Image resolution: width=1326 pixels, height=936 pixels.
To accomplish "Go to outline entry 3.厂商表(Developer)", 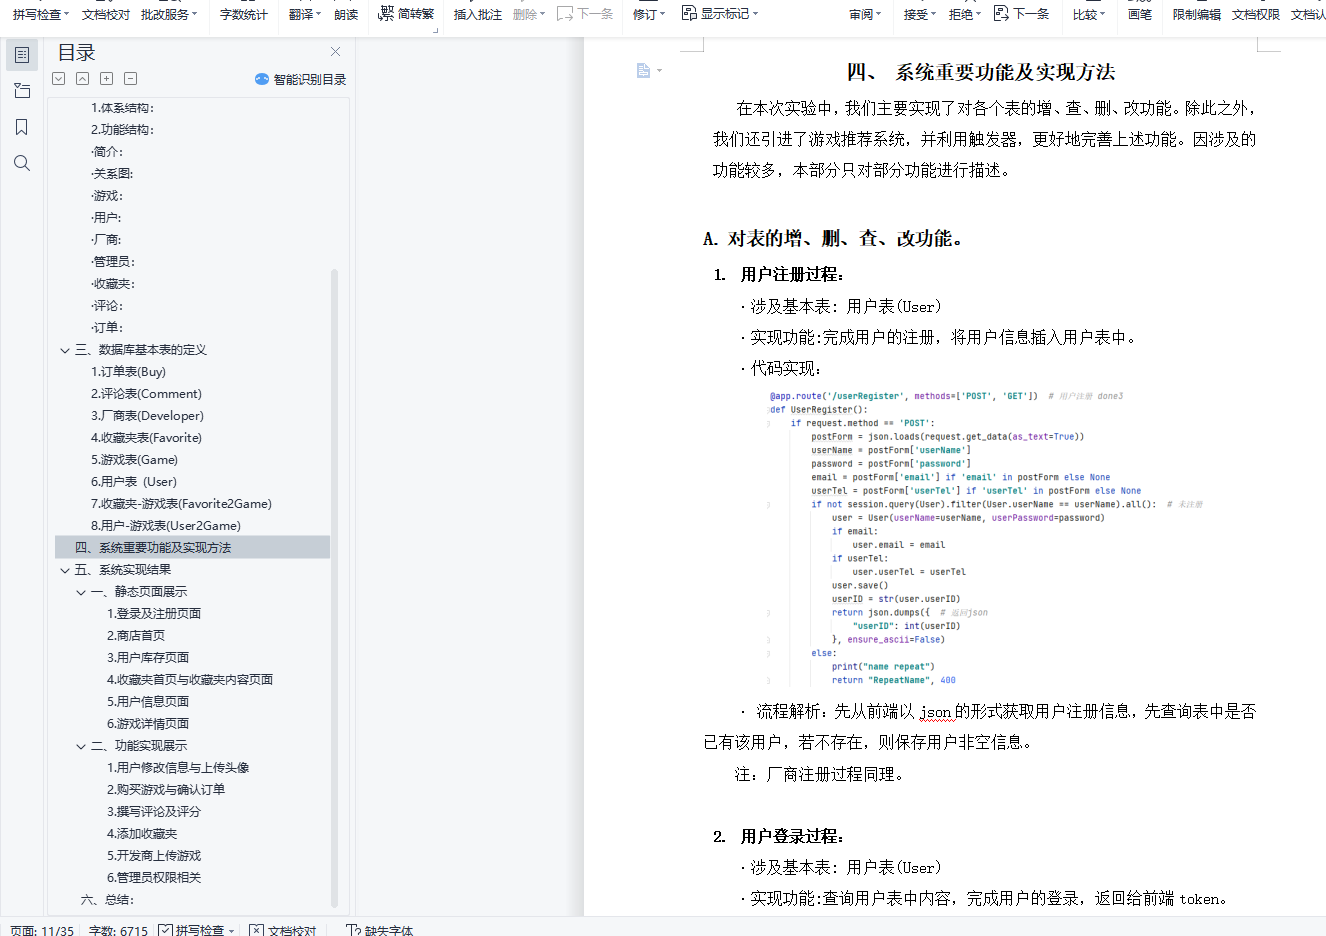I will click(148, 416).
